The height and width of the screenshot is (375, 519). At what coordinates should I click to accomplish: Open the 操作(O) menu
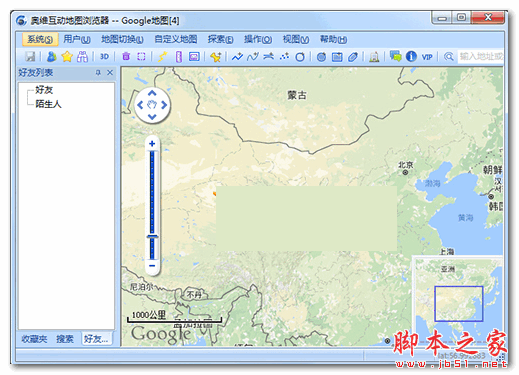[258, 39]
